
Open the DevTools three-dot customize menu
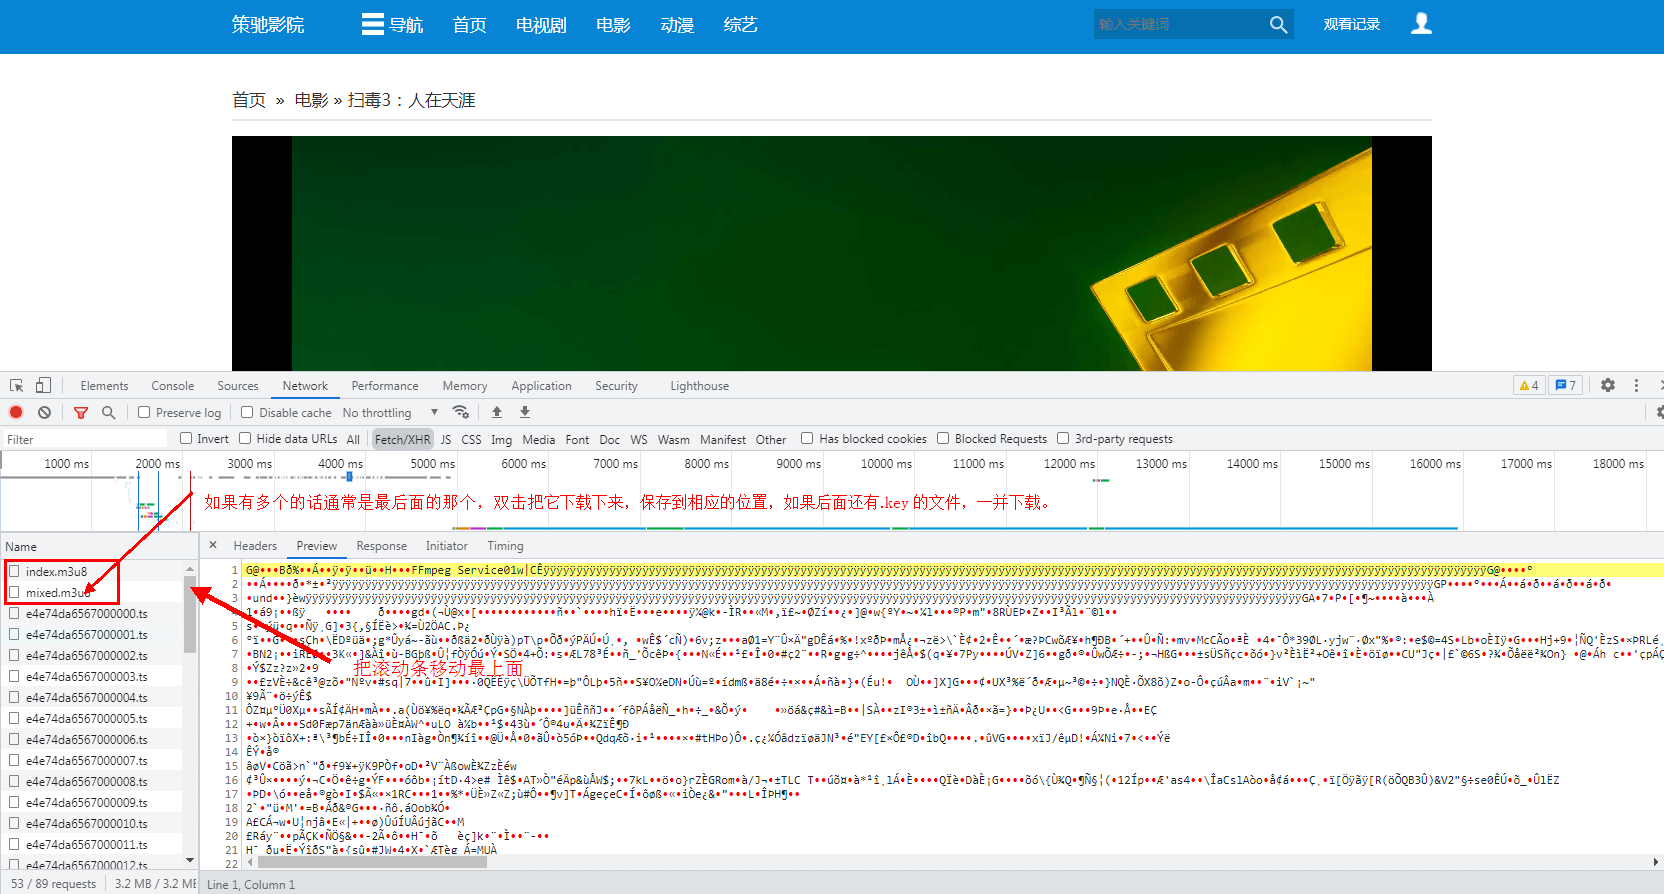(1636, 385)
